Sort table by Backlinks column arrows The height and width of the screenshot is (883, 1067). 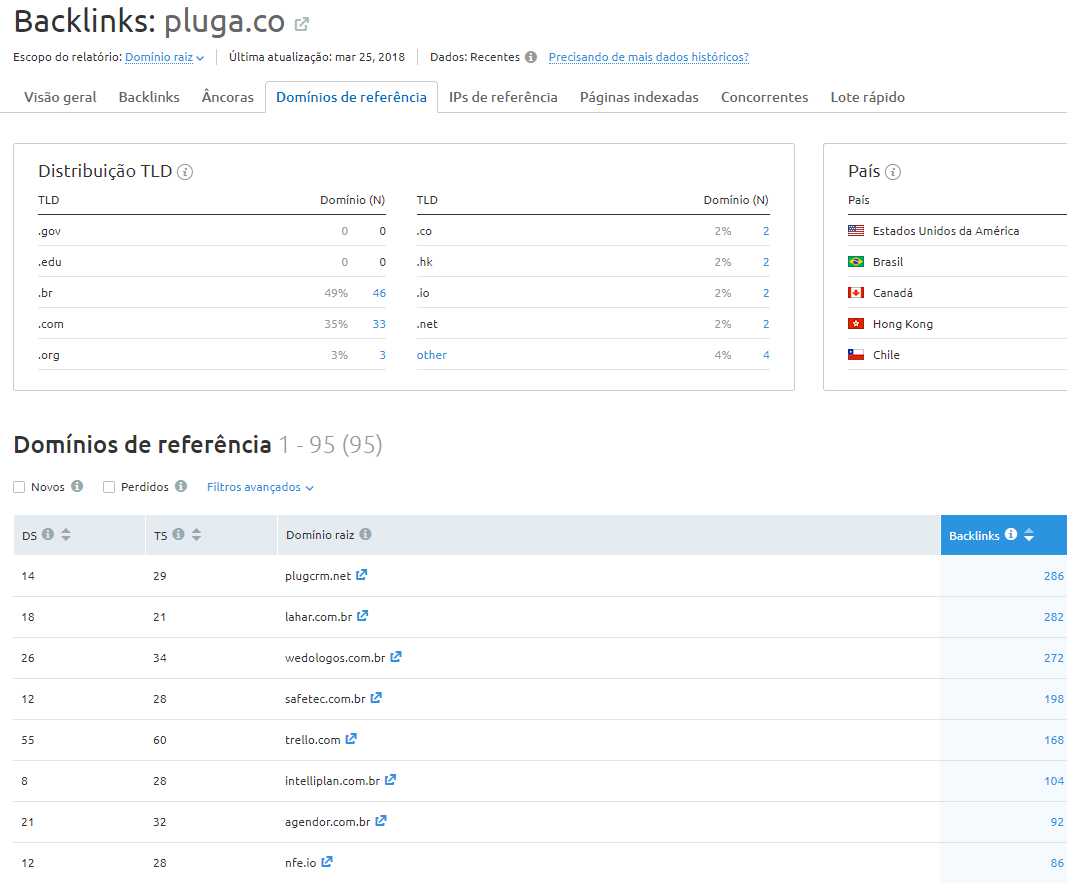(1029, 535)
